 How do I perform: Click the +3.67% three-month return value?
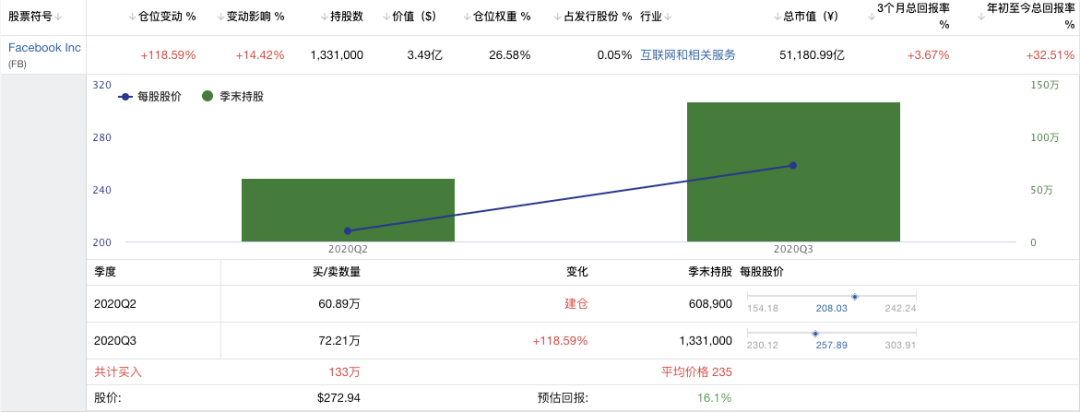[x=929, y=55]
